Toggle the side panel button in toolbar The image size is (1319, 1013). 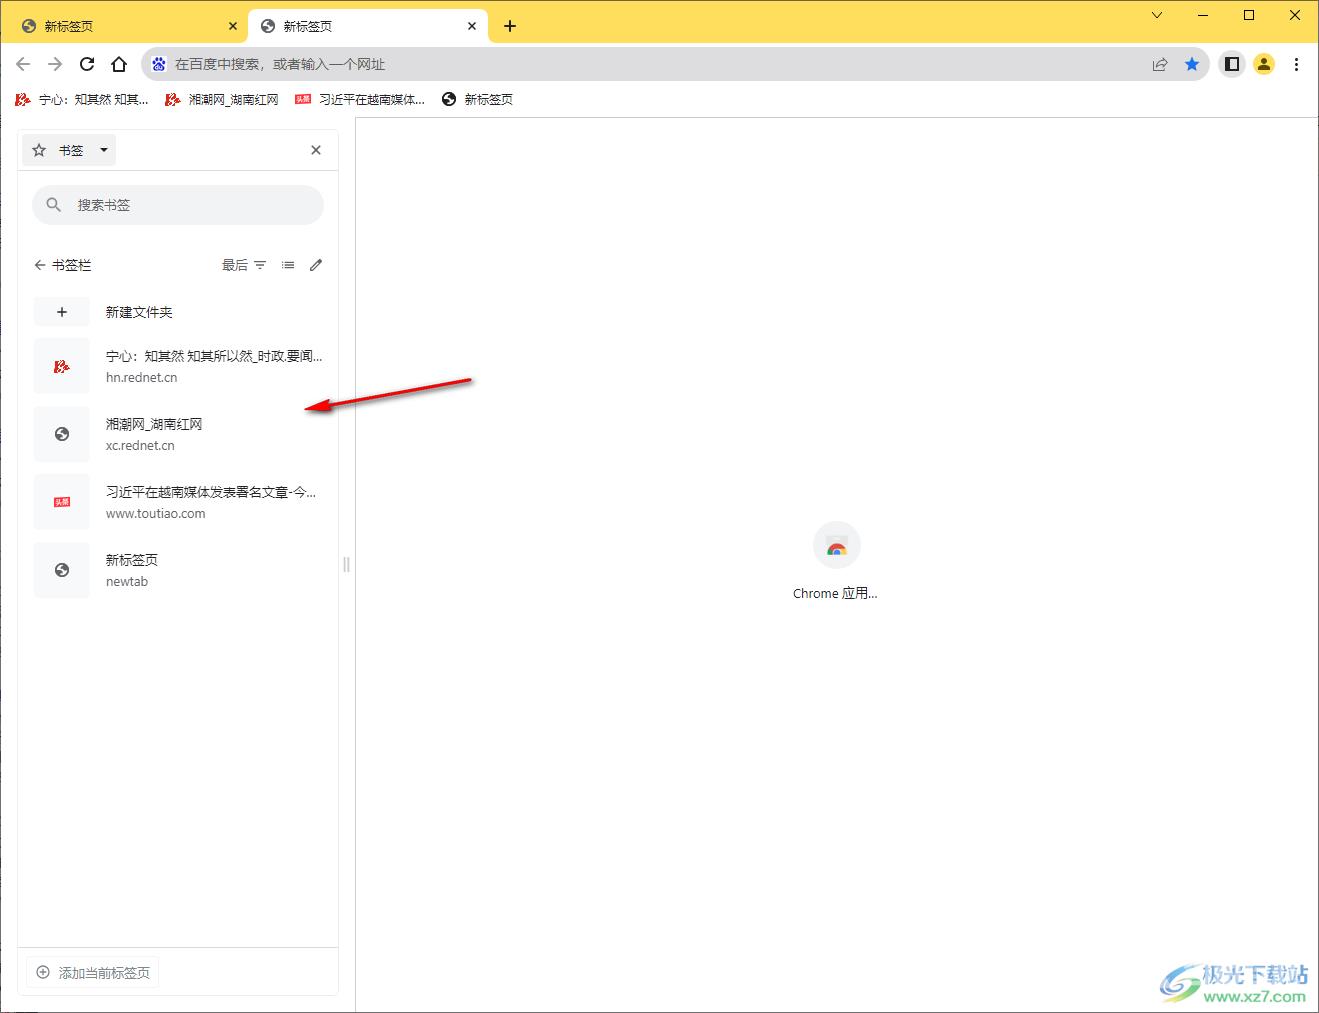coord(1232,64)
